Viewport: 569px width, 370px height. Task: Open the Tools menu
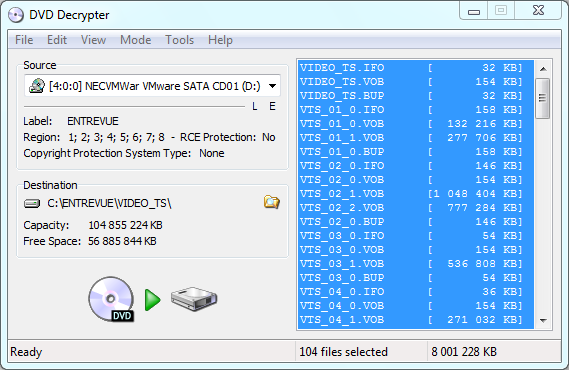[179, 40]
